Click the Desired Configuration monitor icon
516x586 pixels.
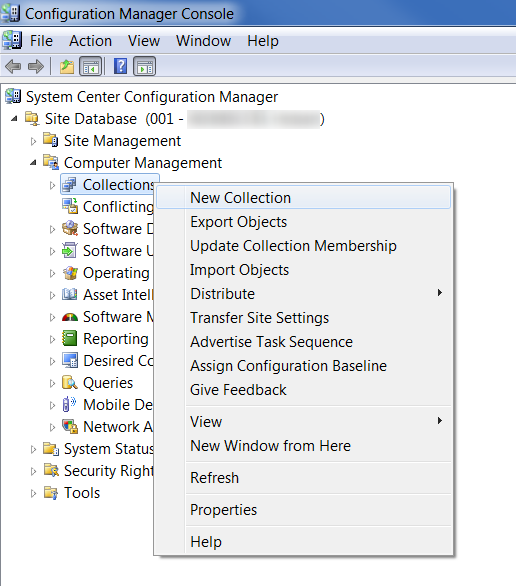coord(70,360)
